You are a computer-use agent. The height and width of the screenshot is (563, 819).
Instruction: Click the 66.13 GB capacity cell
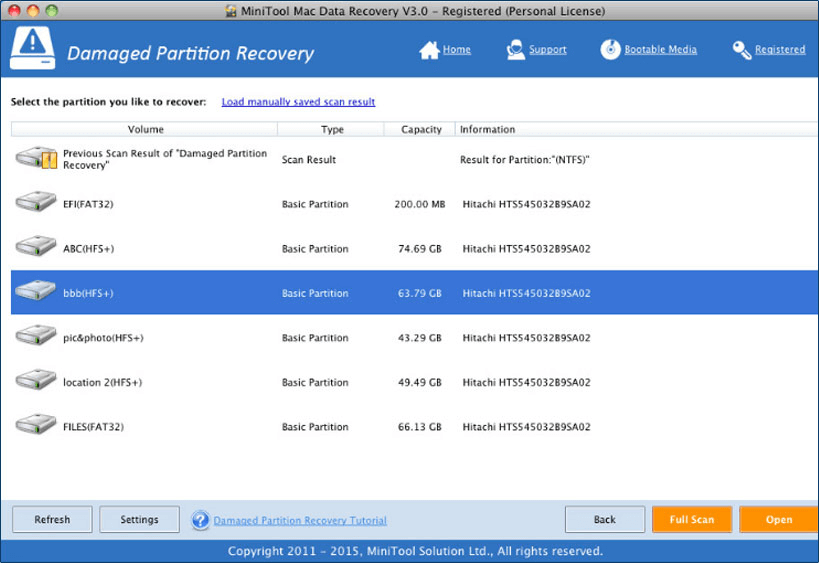click(419, 427)
